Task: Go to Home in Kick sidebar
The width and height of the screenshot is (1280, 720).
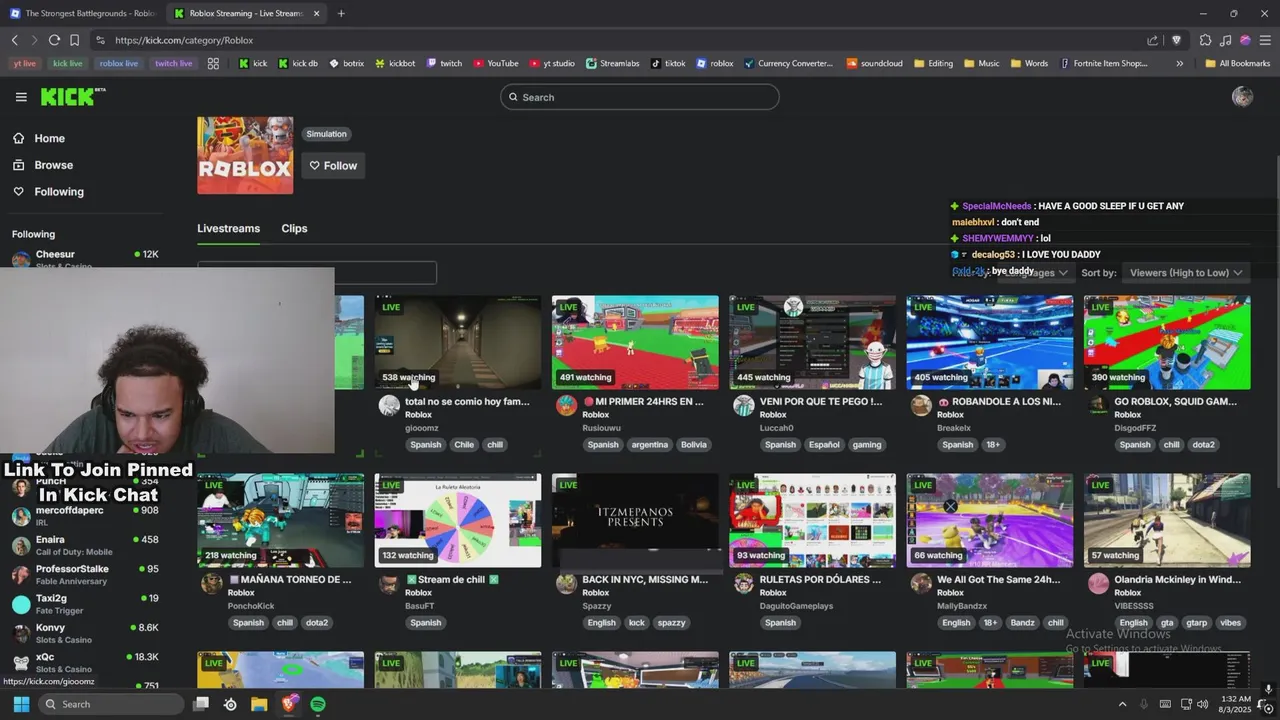Action: tap(49, 138)
